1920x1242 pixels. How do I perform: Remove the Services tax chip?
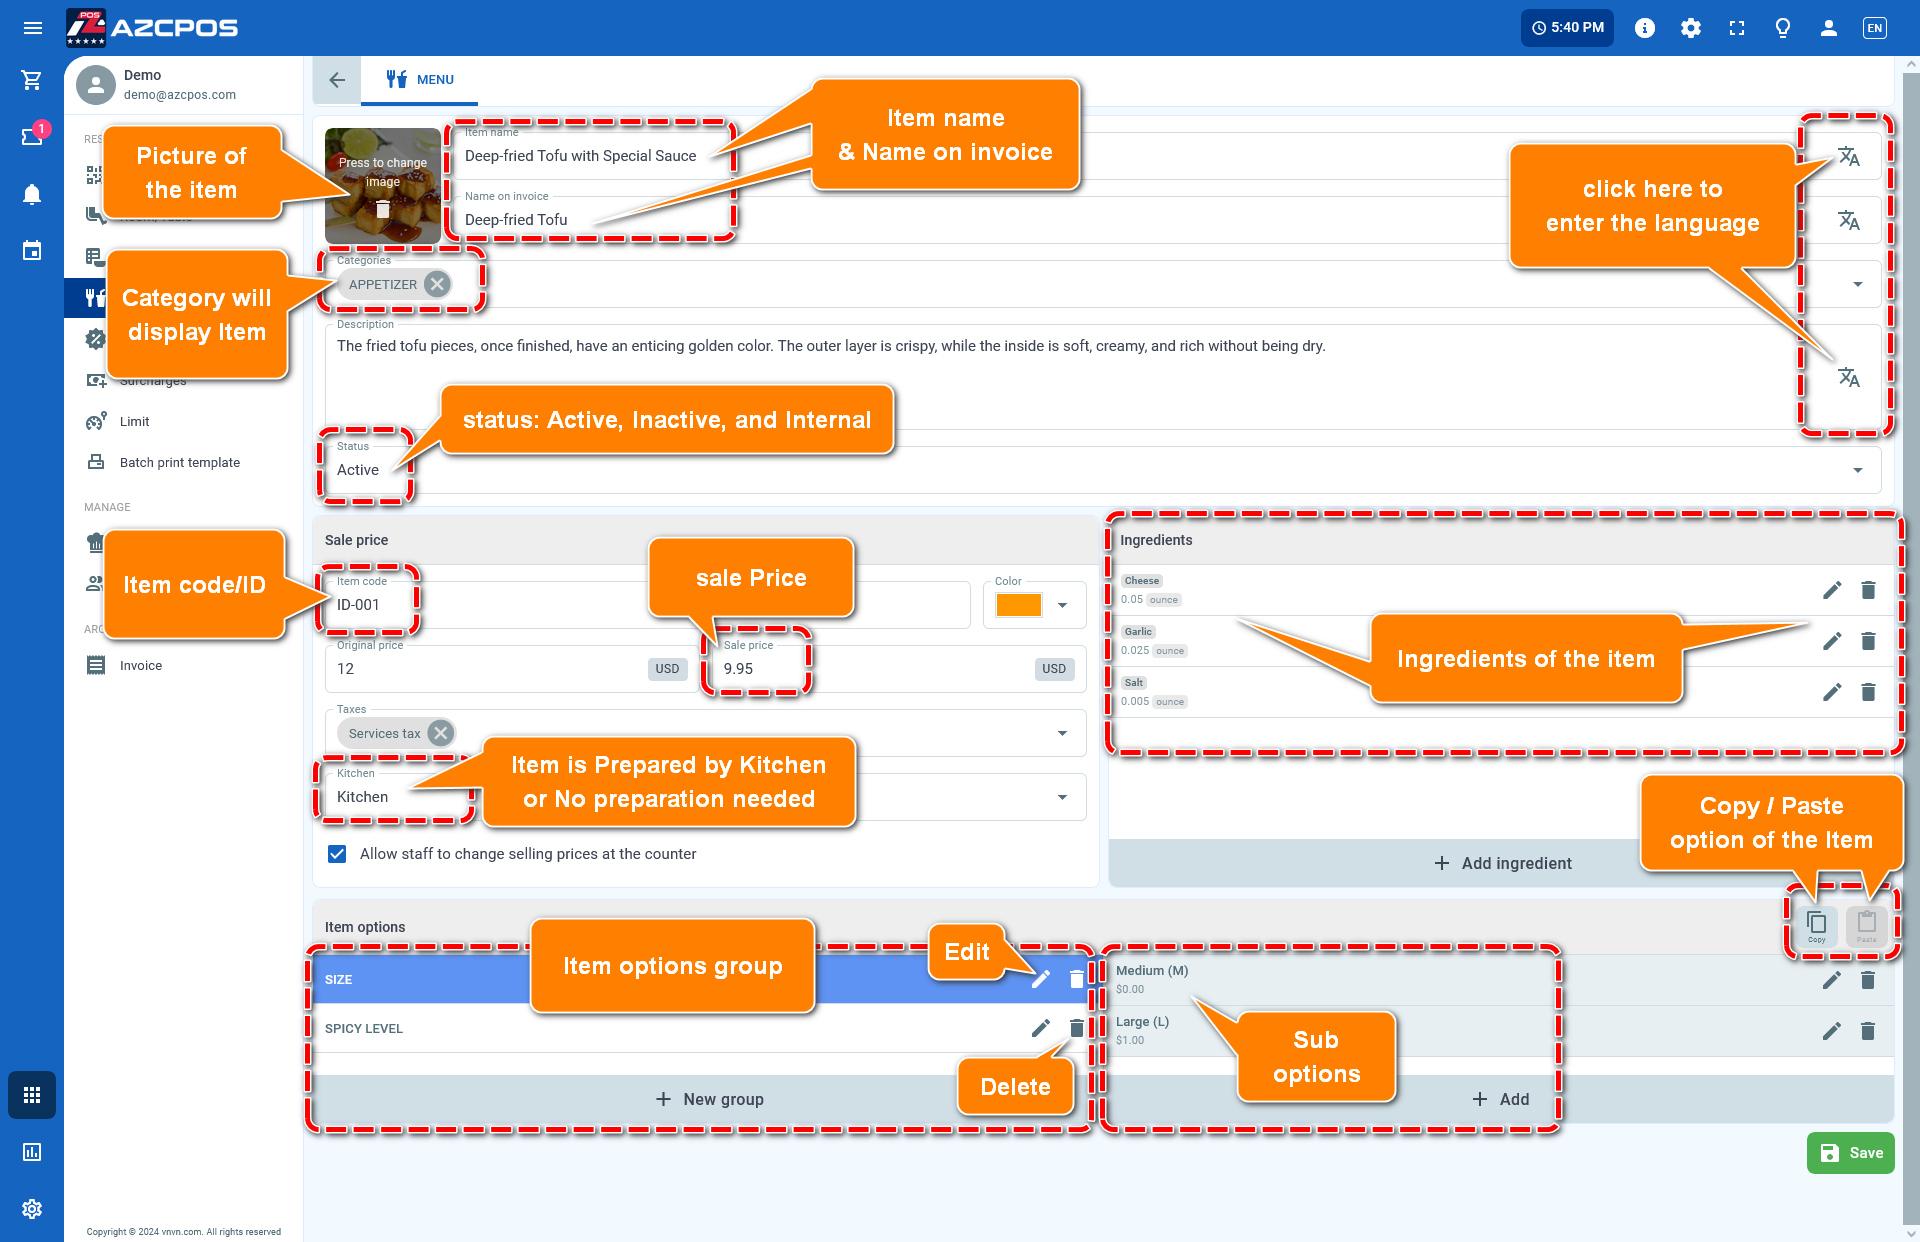[x=440, y=733]
